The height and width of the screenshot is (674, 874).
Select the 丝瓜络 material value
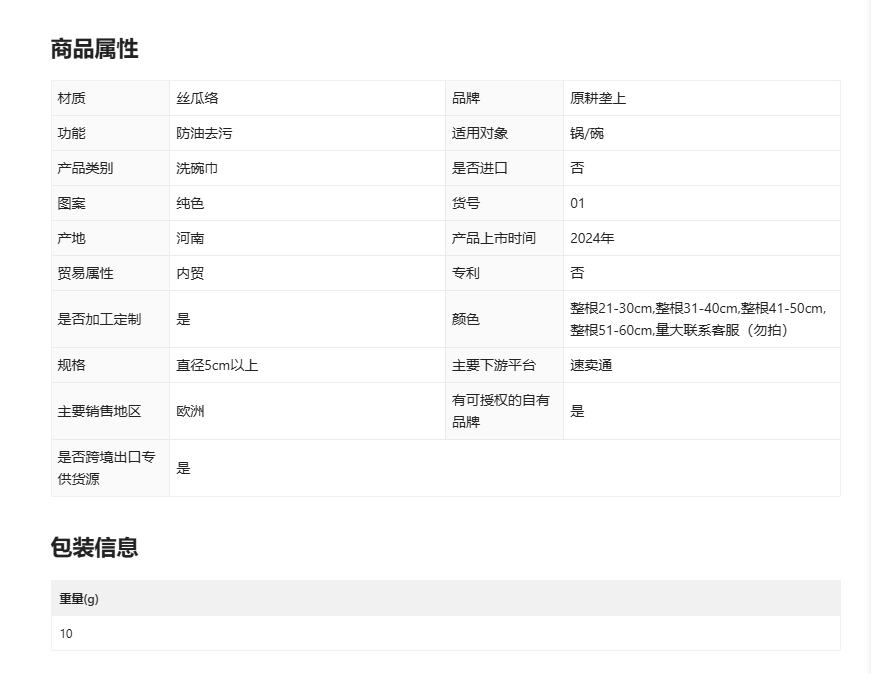pyautogui.click(x=197, y=98)
